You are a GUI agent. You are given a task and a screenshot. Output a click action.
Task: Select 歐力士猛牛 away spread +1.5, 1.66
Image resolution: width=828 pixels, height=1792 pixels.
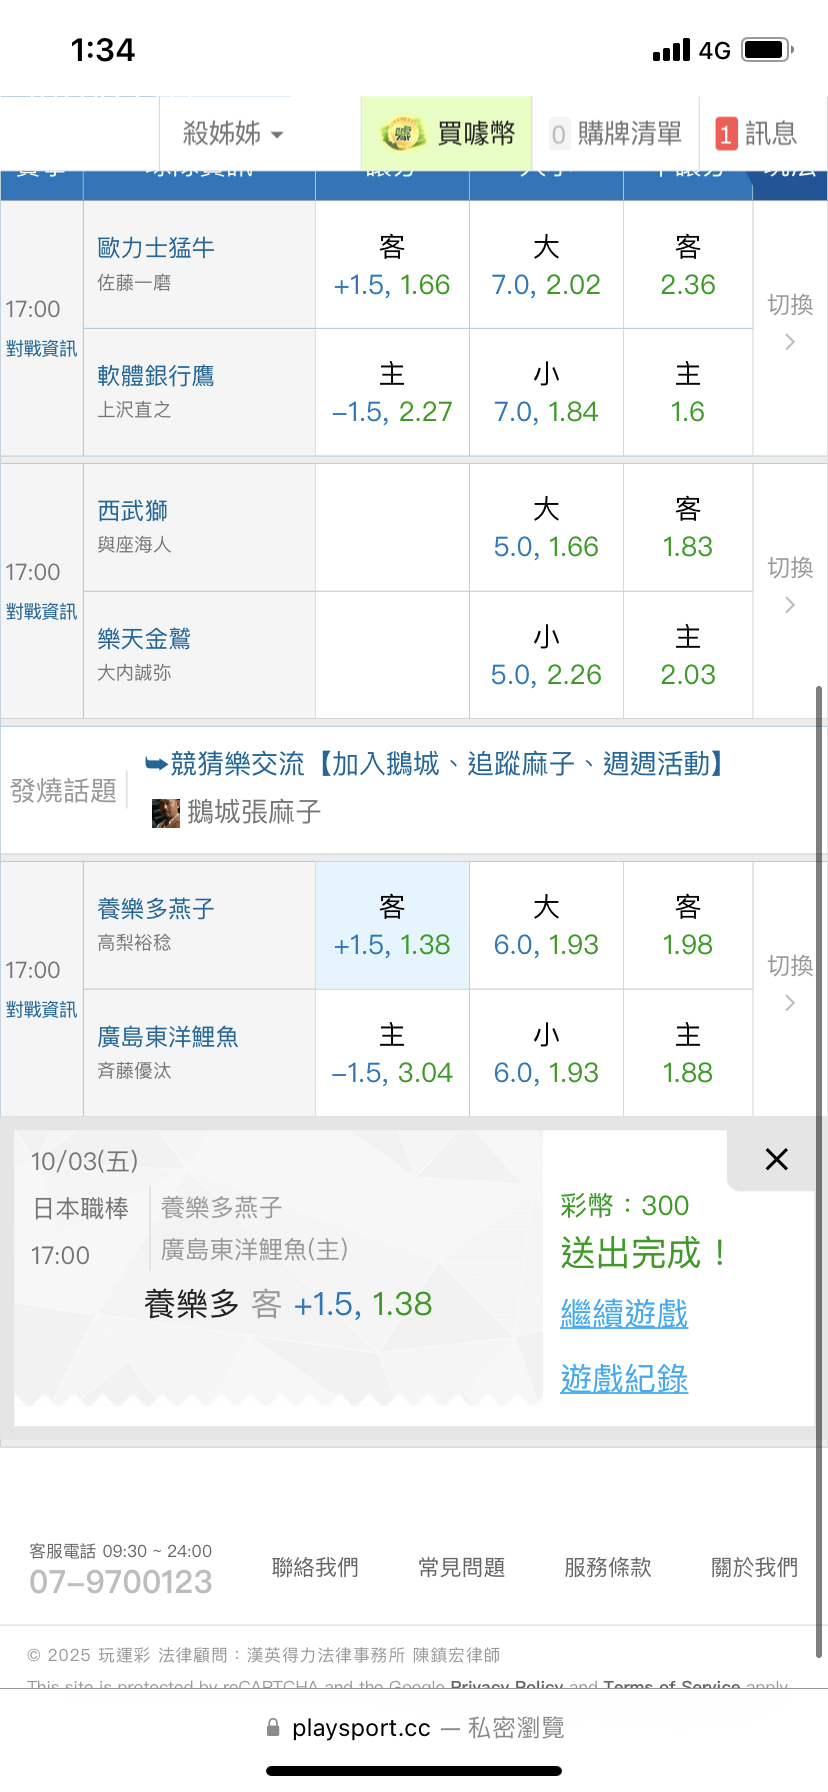coord(392,266)
